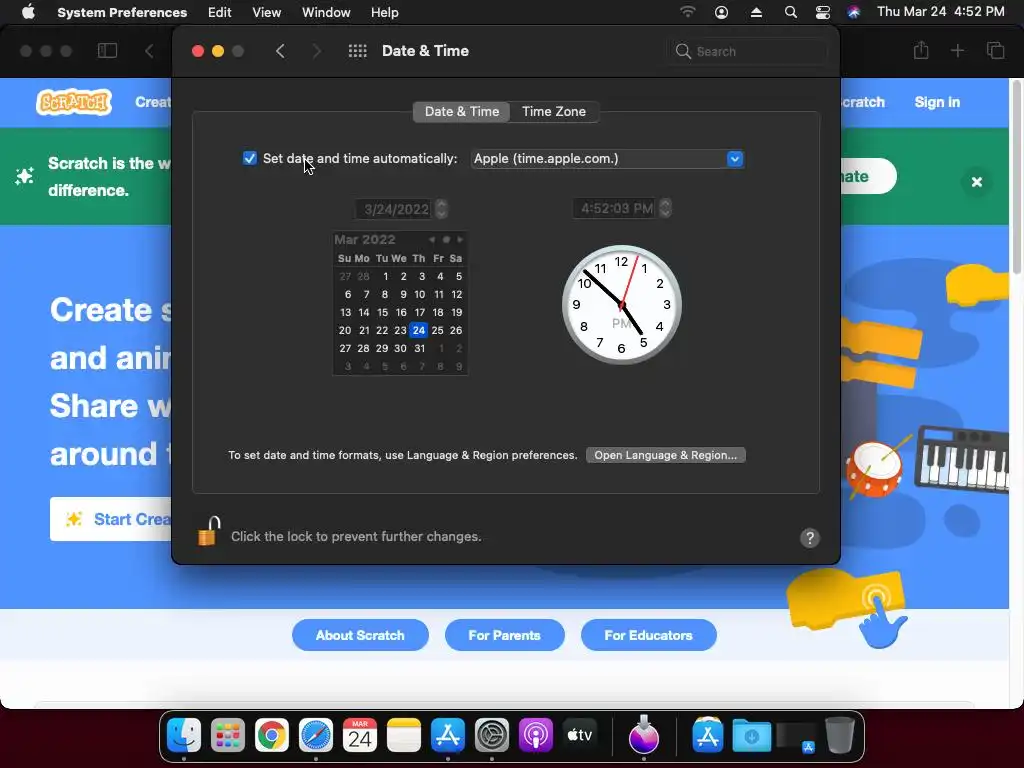
Task: Go to next month in calendar
Action: pyautogui.click(x=460, y=240)
